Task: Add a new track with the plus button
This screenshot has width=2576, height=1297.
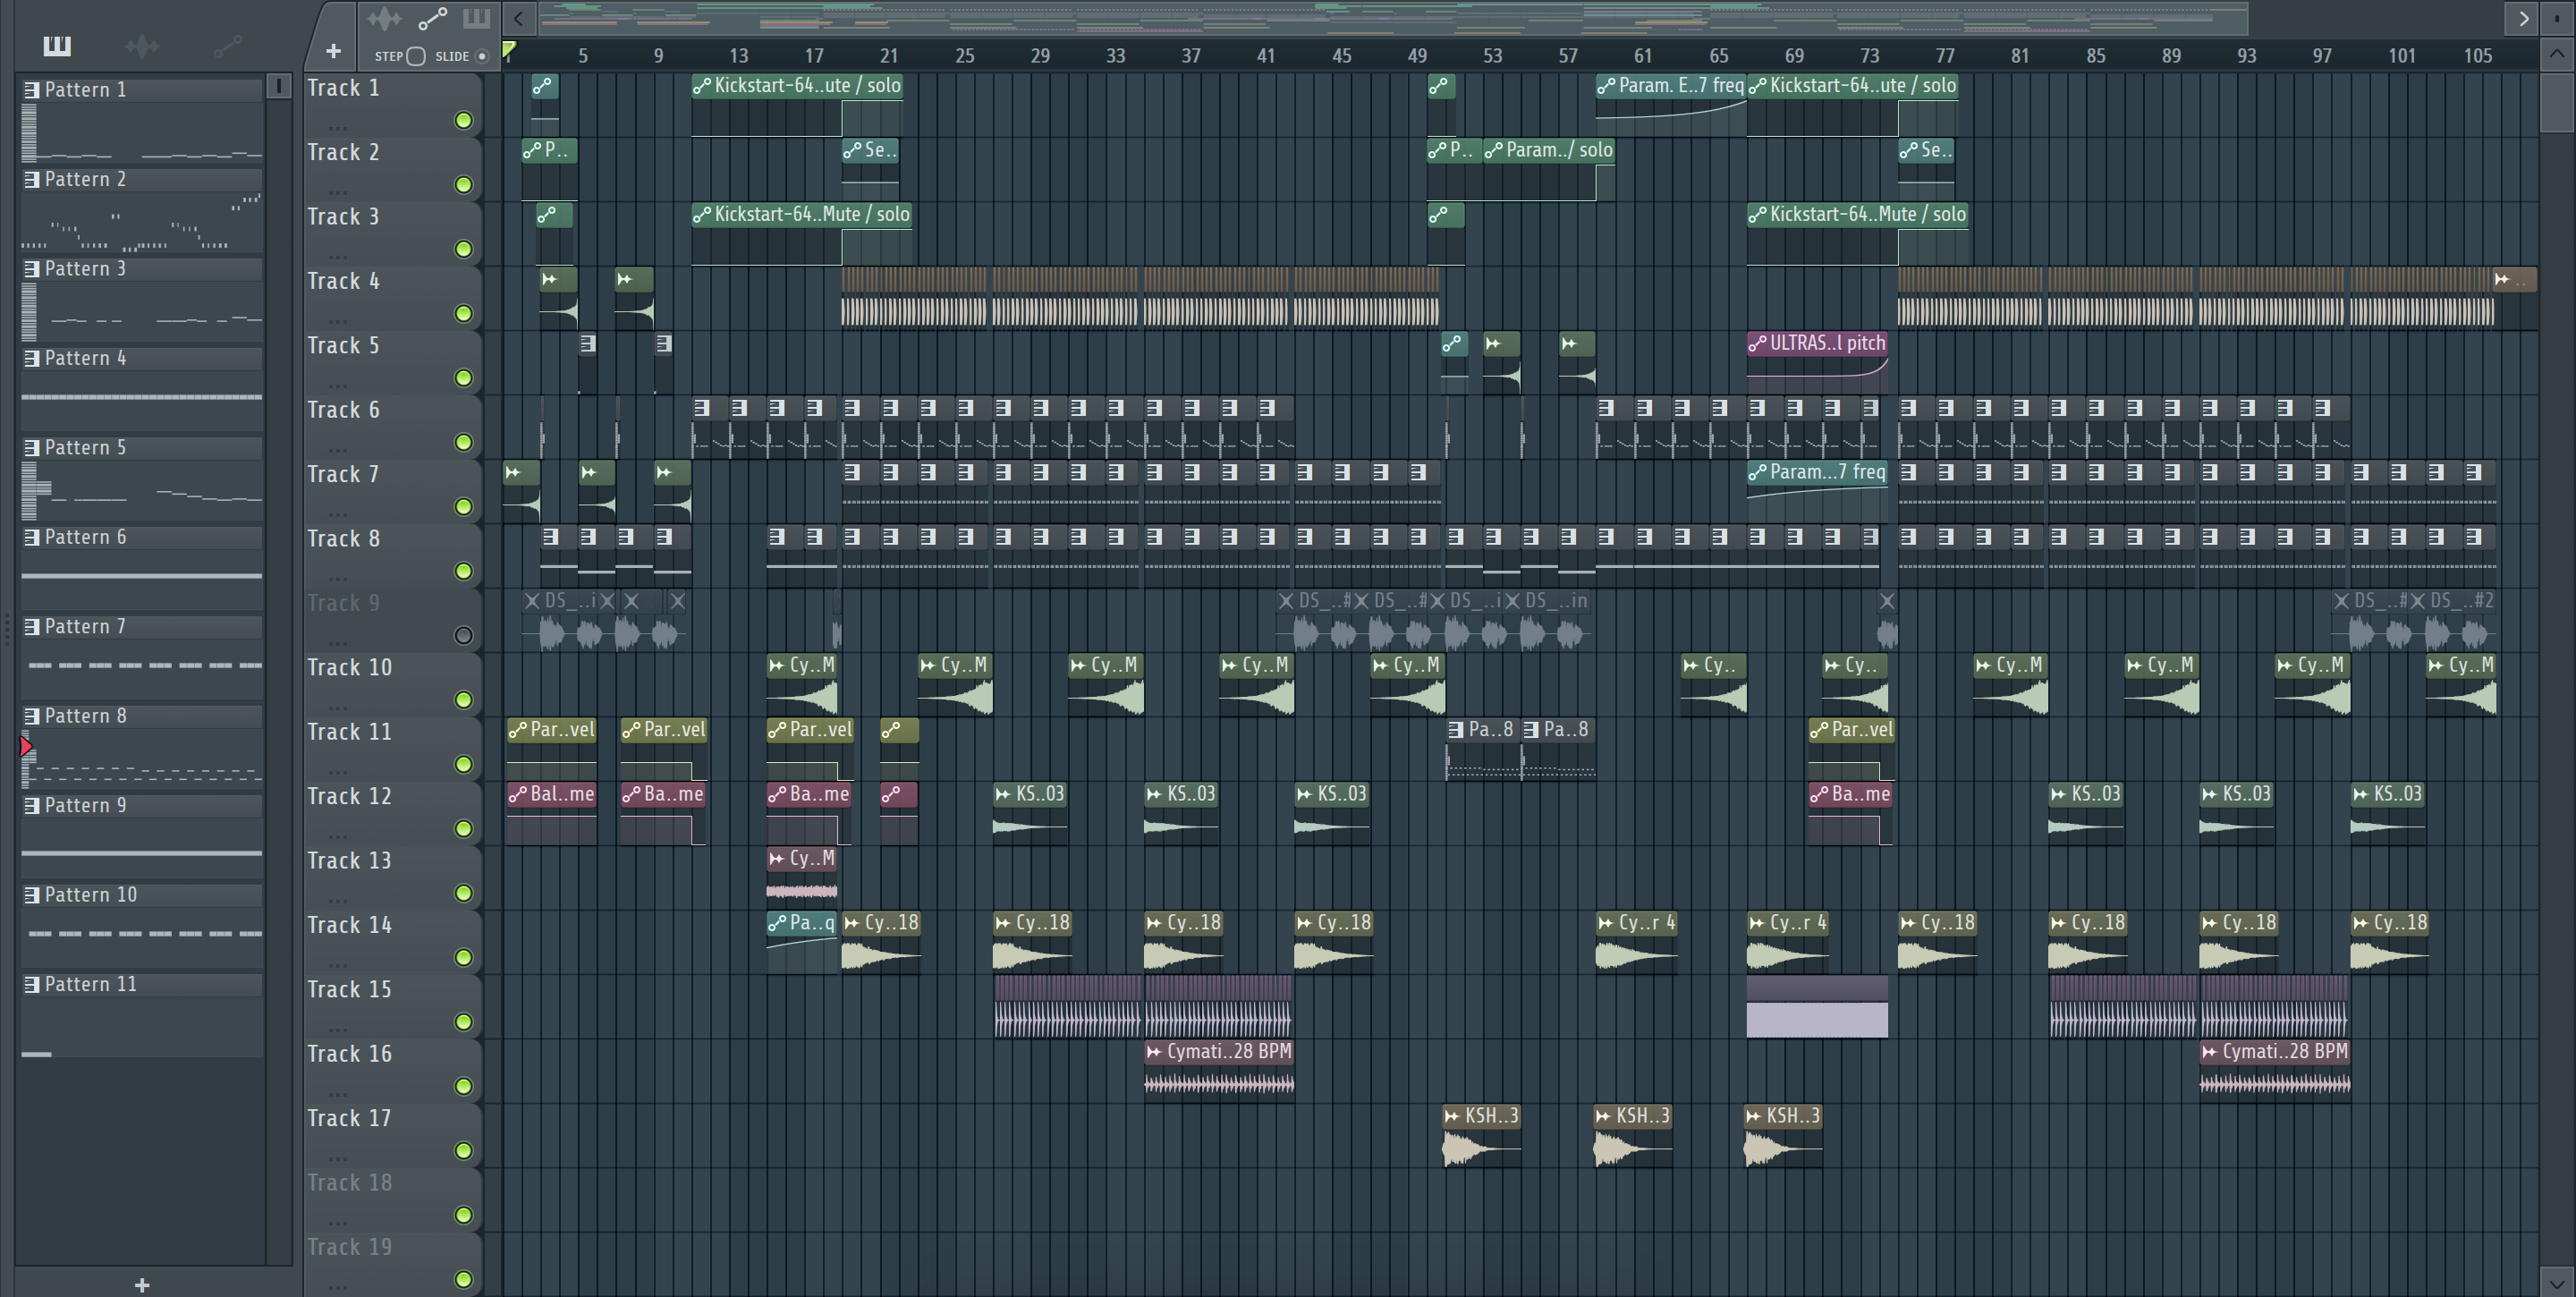Action: [334, 51]
